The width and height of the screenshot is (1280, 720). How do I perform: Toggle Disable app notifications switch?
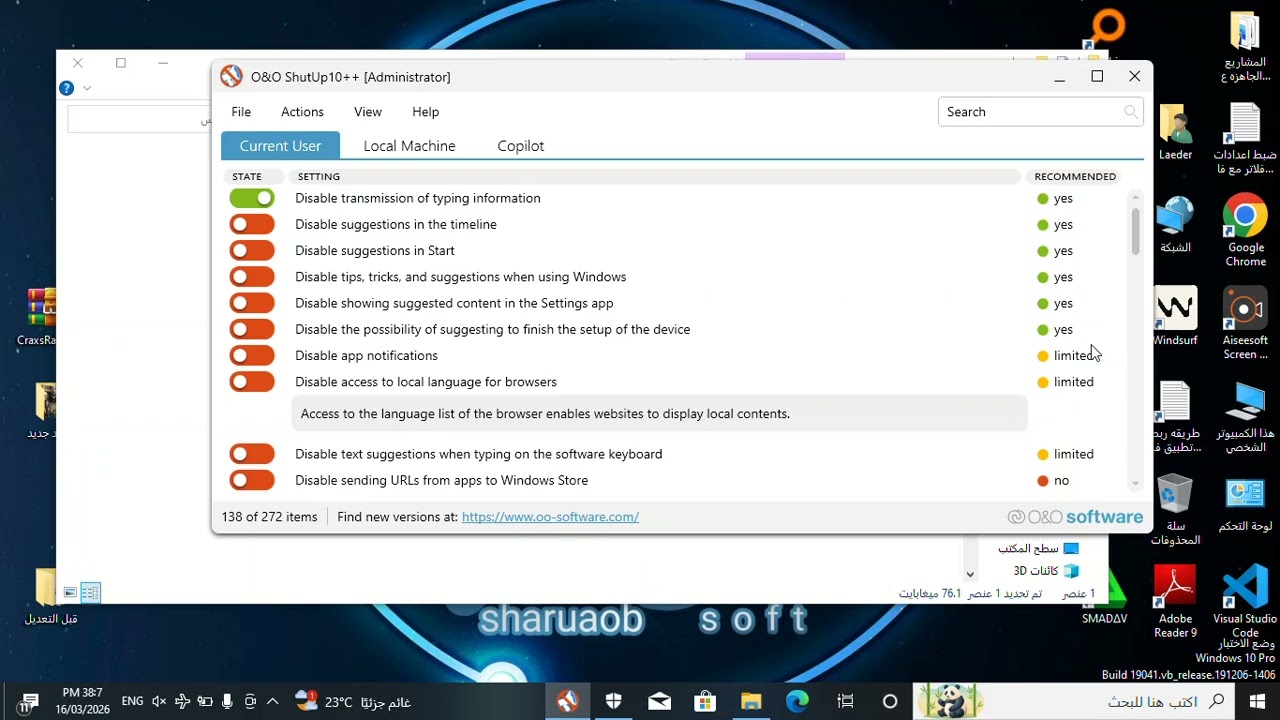[x=252, y=355]
